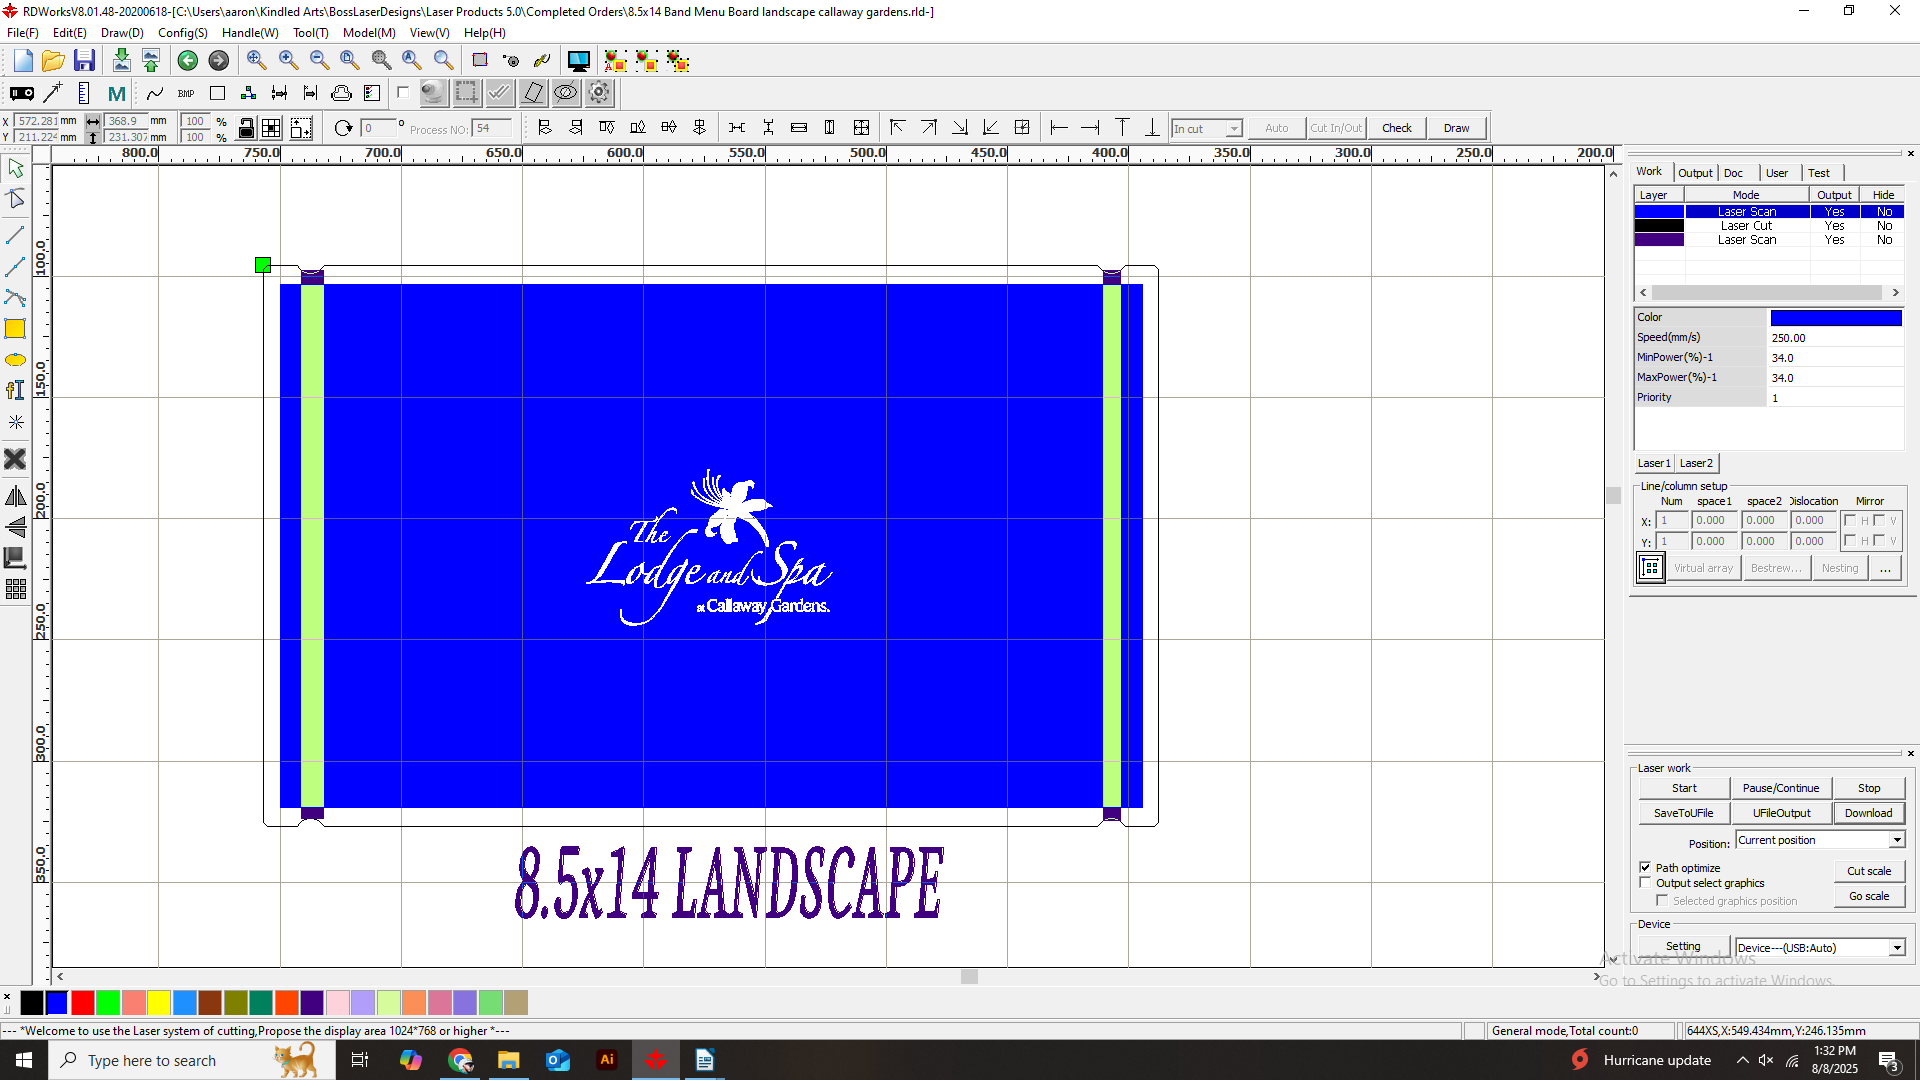Image resolution: width=1920 pixels, height=1080 pixels.
Task: Switch to the Laser2 tab
Action: [x=1696, y=463]
